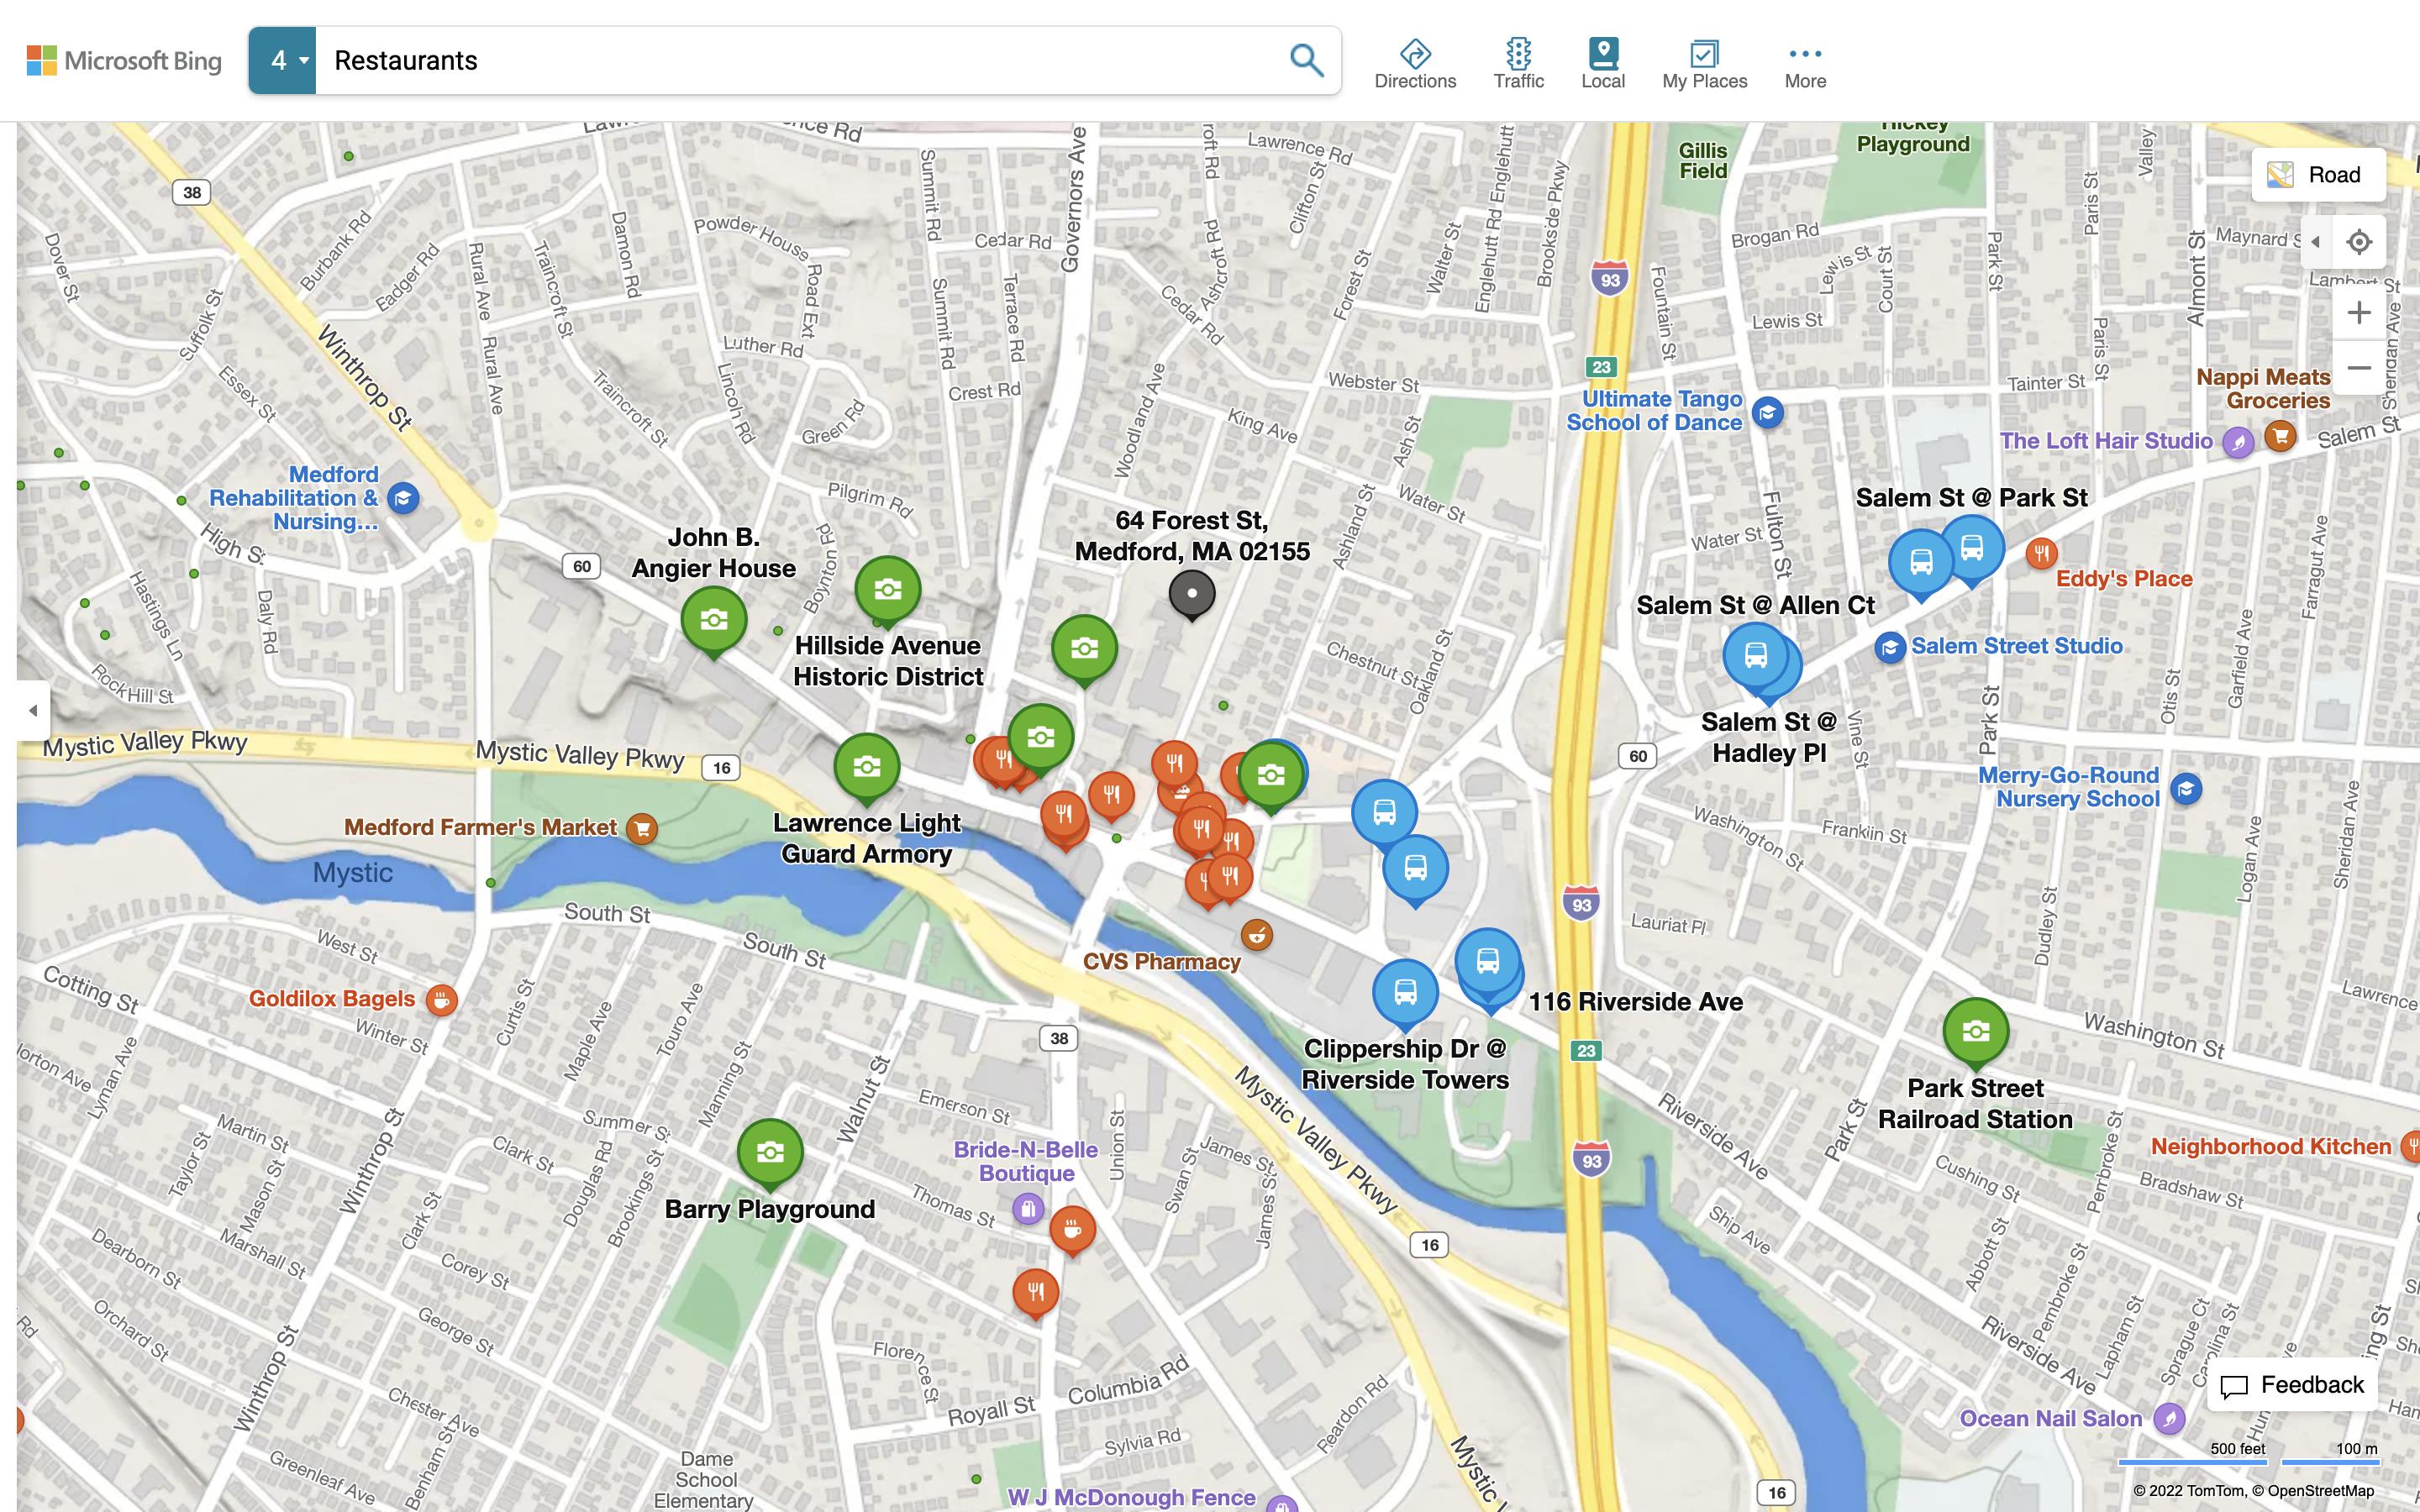Click the Clippership Dr bus stop pin
2420x1512 pixels.
point(1404,992)
